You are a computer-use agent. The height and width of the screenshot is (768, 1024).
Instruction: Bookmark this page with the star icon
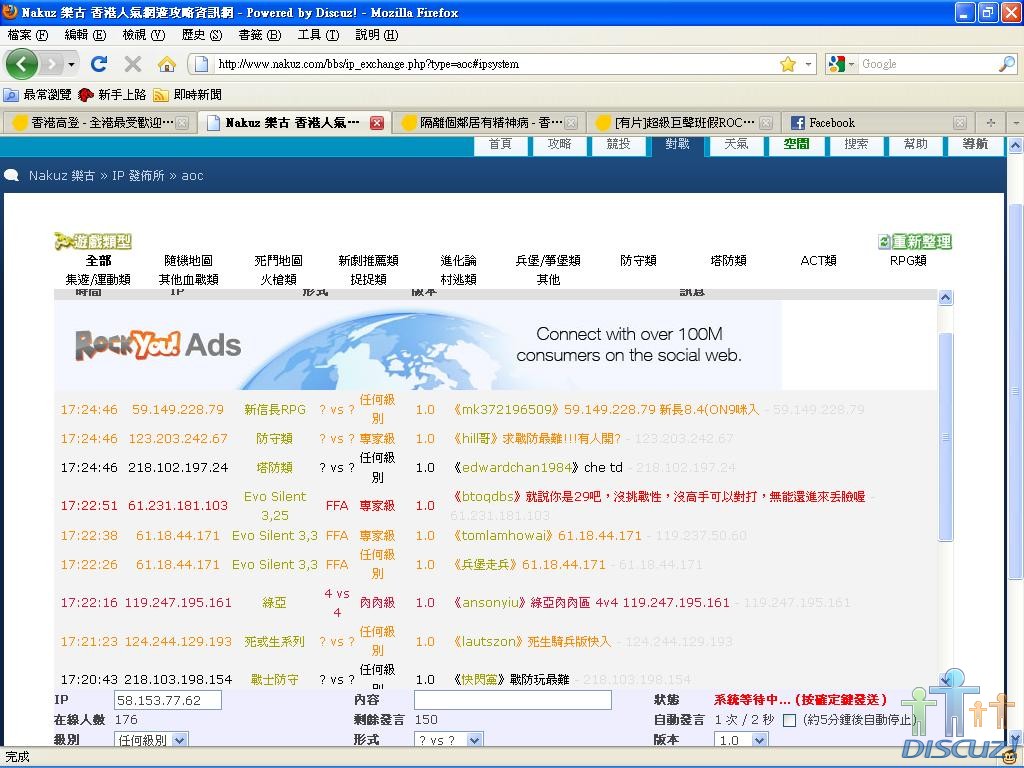tap(787, 64)
